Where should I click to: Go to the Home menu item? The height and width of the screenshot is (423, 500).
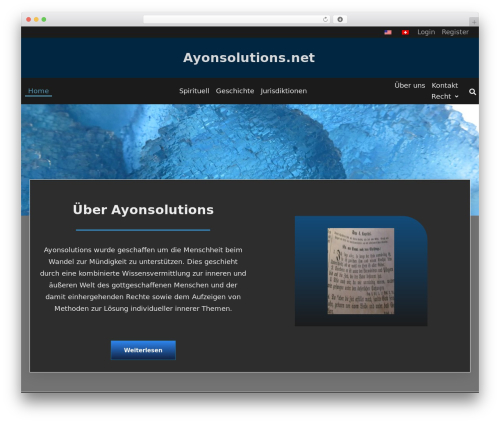38,91
